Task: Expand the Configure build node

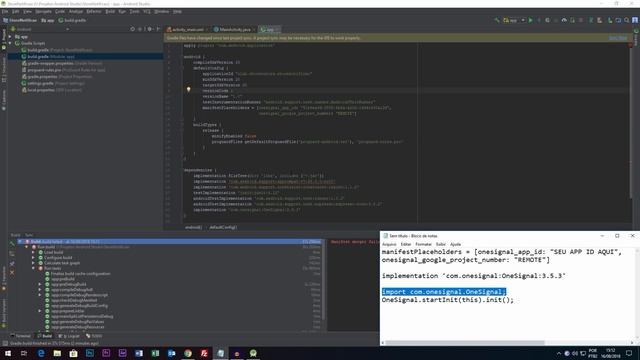Action: [33, 258]
